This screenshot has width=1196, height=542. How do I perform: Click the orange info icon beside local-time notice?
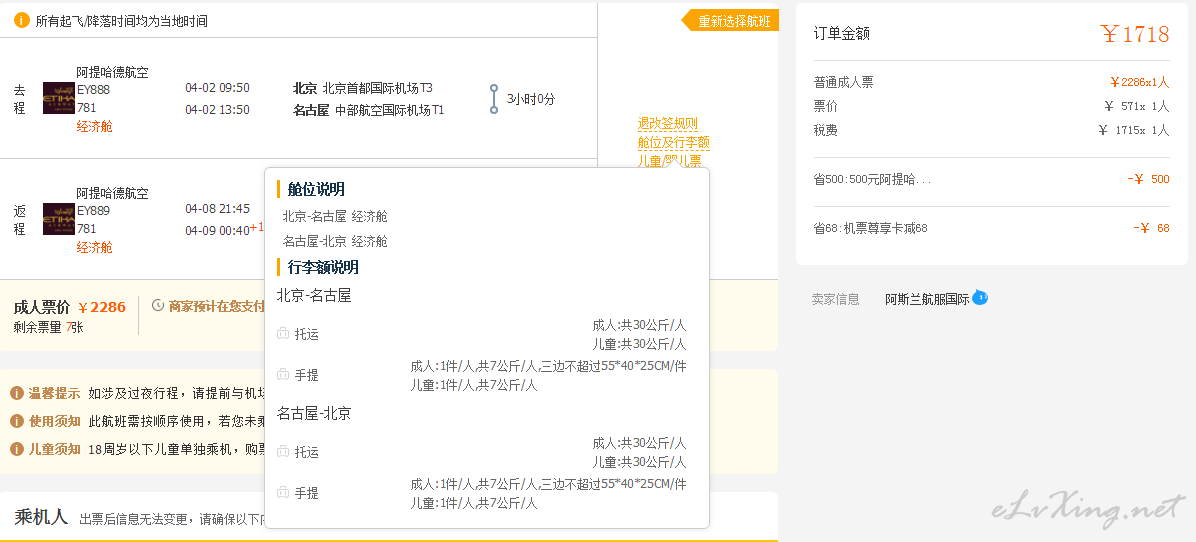click(22, 21)
